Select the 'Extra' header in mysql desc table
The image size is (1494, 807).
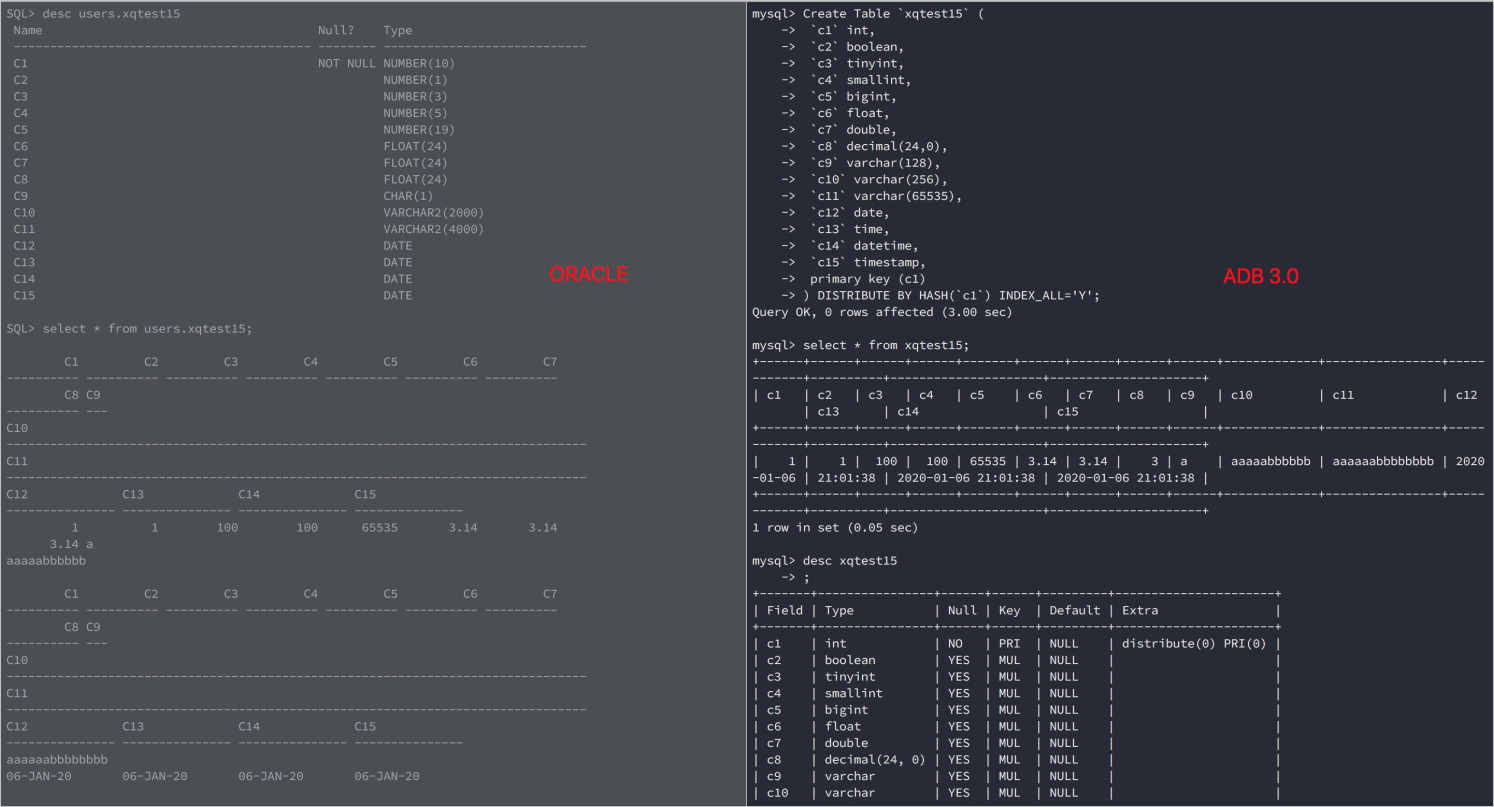pyautogui.click(x=1140, y=610)
